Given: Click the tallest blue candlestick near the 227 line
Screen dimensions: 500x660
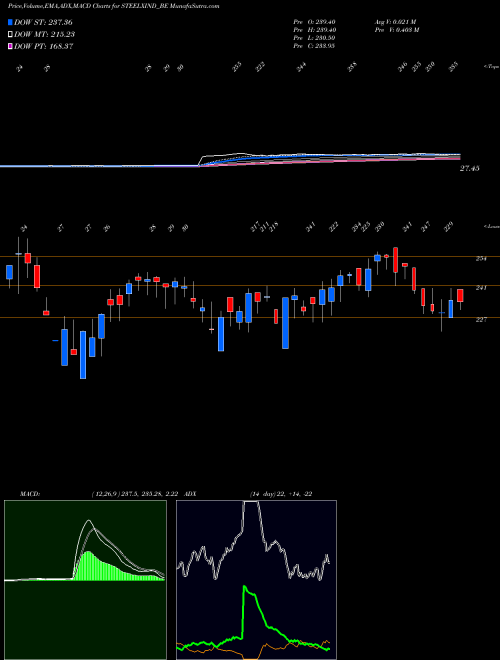Looking at the screenshot, I should [285, 323].
